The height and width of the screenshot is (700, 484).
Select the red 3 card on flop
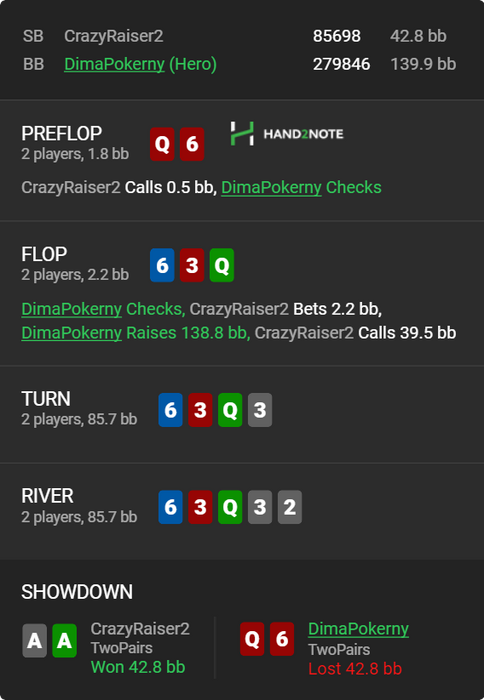click(192, 265)
